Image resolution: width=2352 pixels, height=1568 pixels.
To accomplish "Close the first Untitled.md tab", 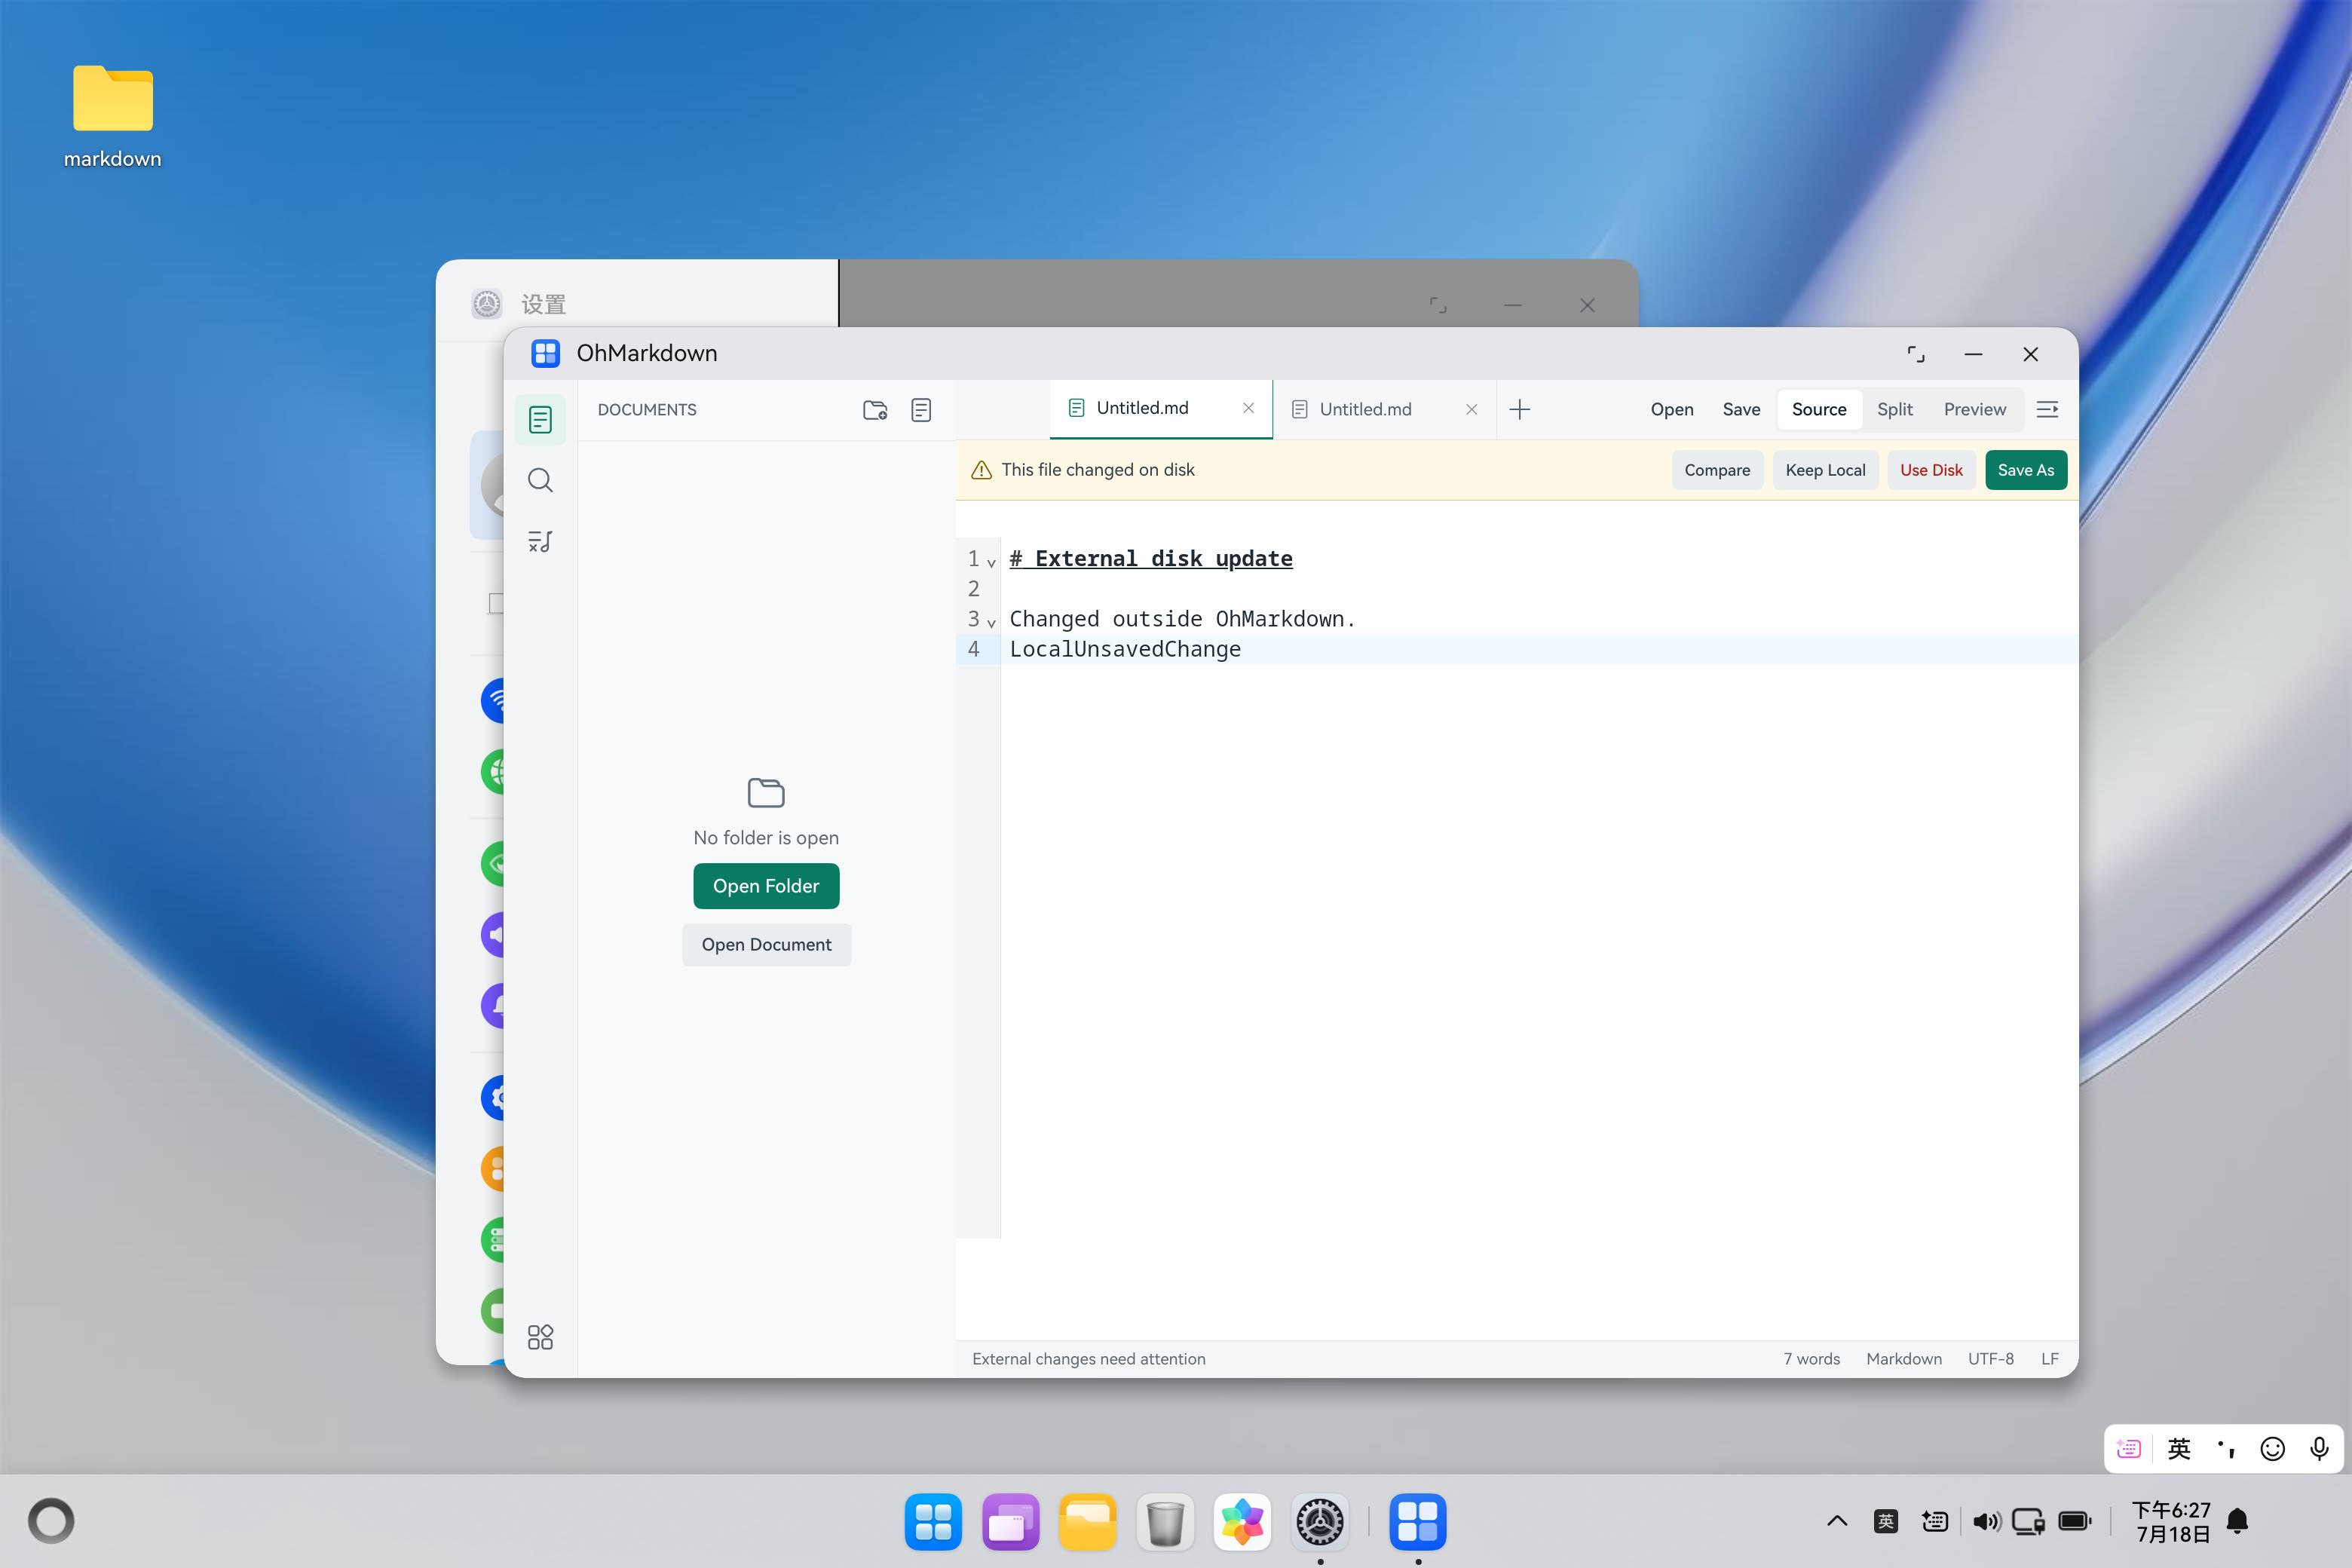I will pyautogui.click(x=1248, y=408).
